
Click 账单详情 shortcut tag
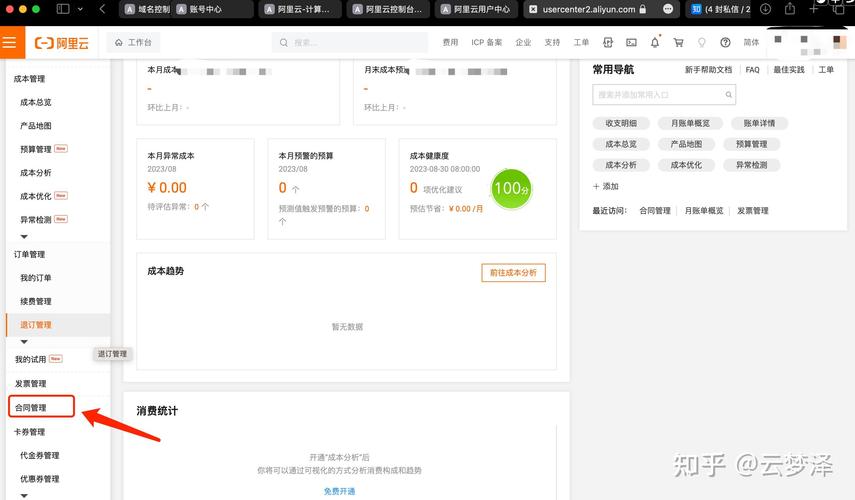[759, 123]
